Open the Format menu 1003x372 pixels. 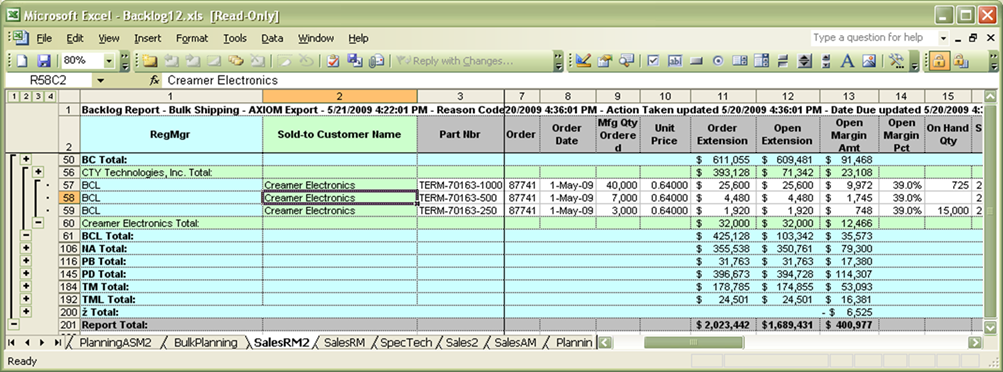coord(192,38)
